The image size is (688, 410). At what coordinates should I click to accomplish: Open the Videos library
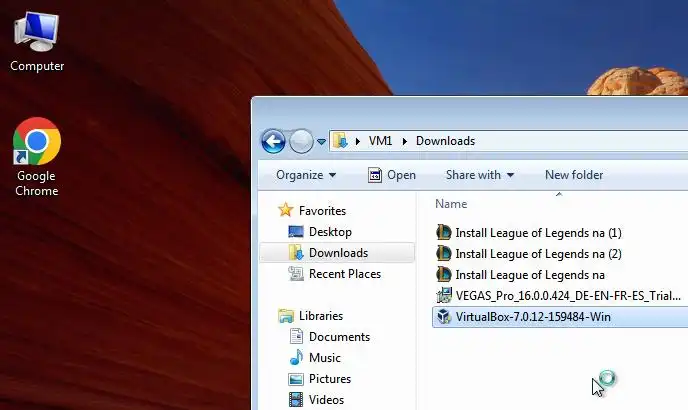[326, 400]
